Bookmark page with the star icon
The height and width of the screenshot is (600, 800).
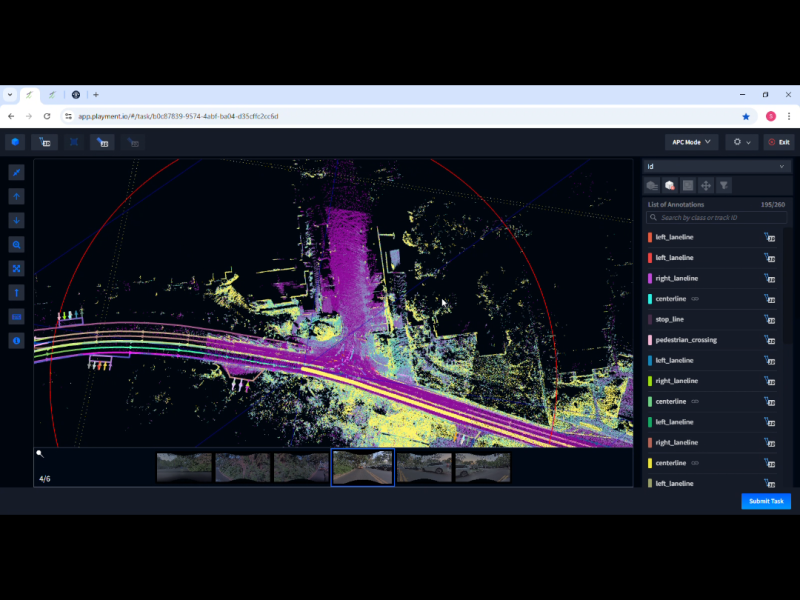pyautogui.click(x=745, y=116)
